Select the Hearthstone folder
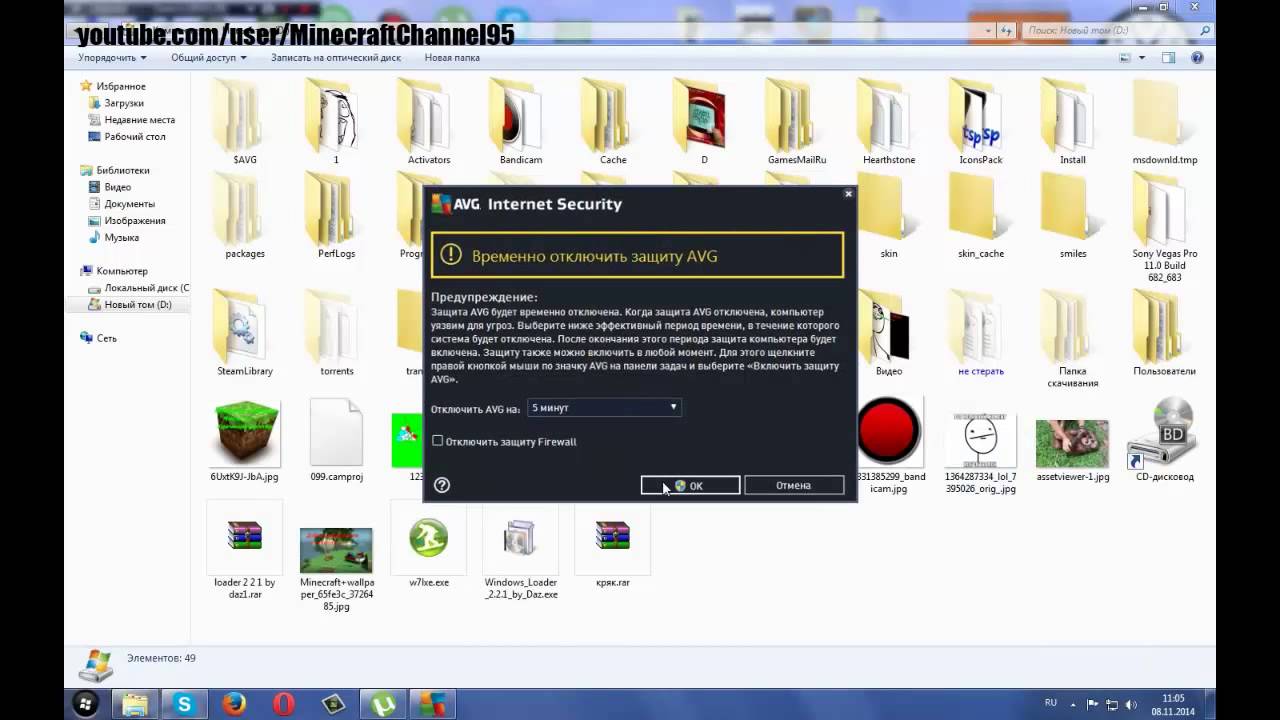 889,122
